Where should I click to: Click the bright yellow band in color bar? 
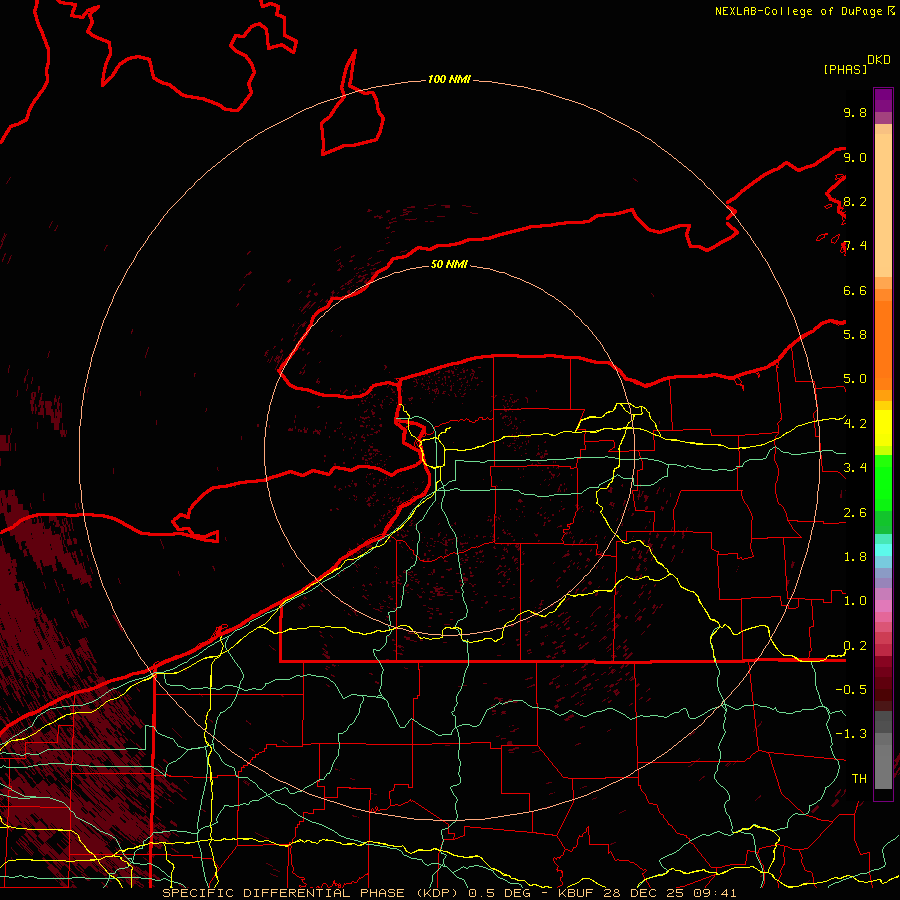click(x=883, y=428)
